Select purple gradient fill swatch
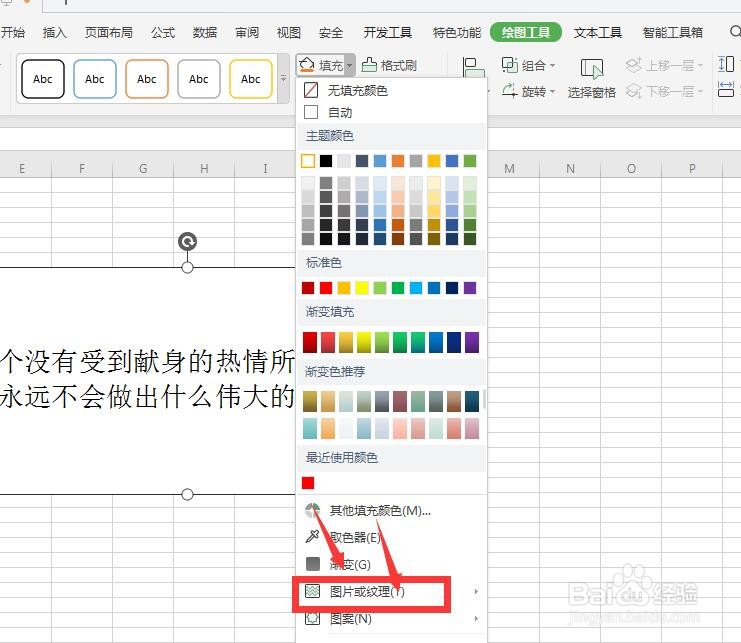This screenshot has height=643, width=741. tap(472, 343)
